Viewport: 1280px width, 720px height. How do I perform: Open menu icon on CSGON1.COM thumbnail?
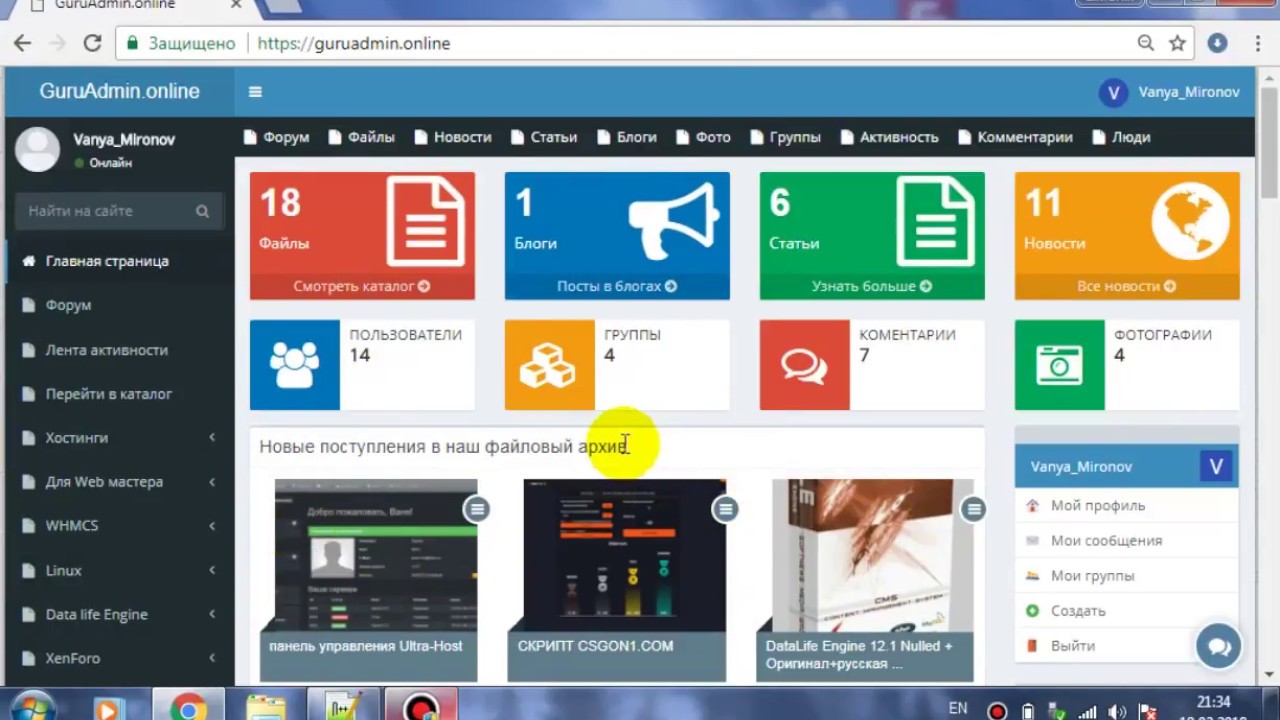[725, 509]
